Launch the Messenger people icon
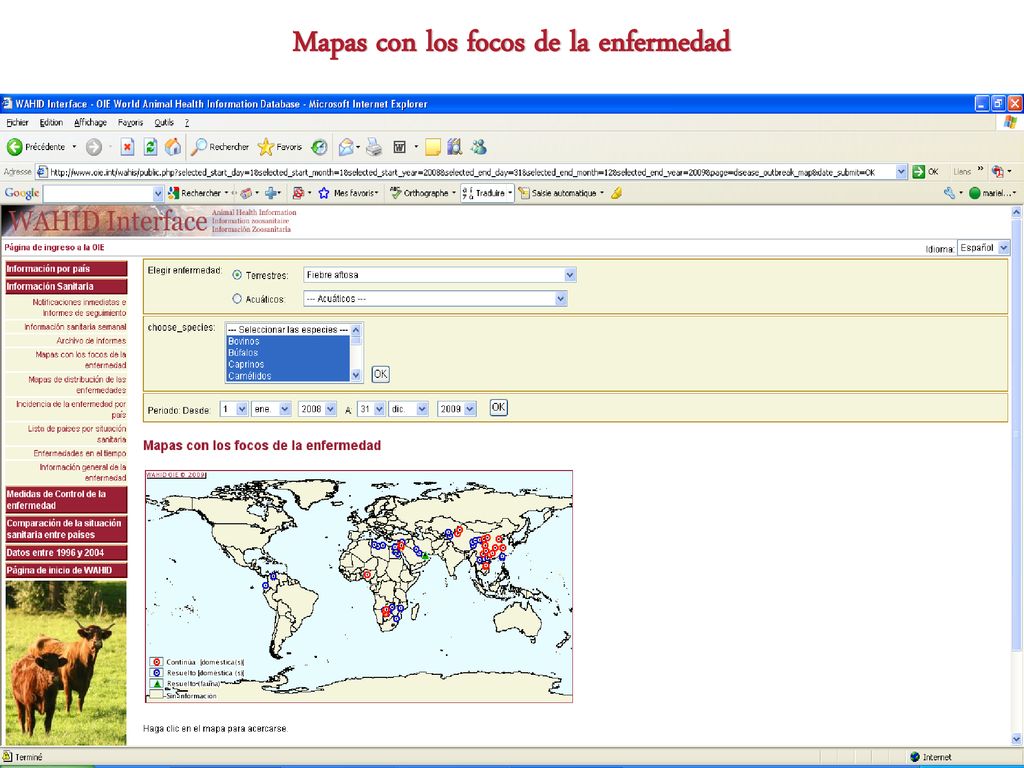 479,148
